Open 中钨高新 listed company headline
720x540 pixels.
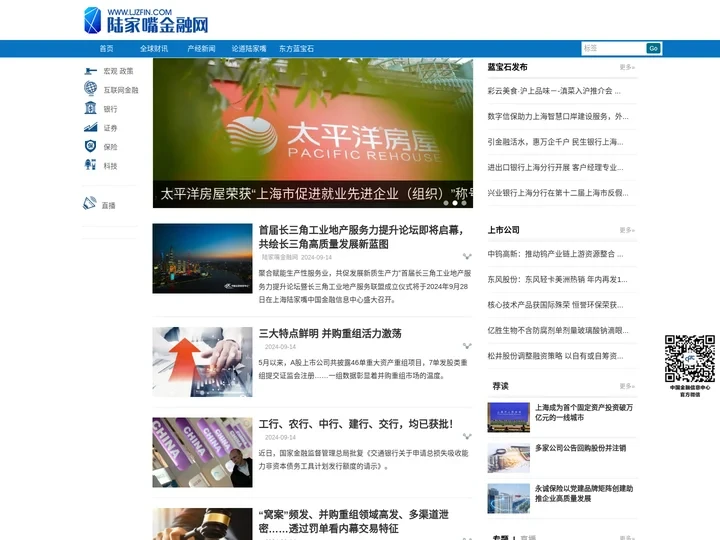555,254
